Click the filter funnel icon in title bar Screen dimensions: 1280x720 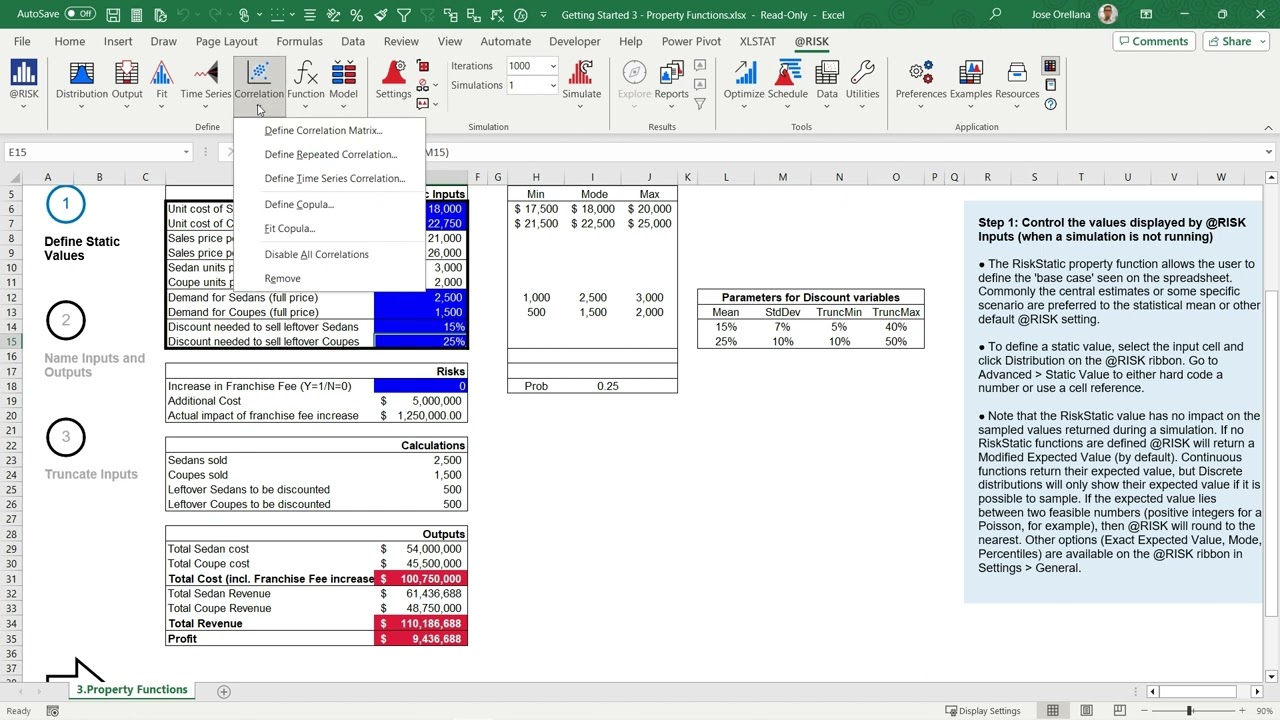pyautogui.click(x=404, y=15)
